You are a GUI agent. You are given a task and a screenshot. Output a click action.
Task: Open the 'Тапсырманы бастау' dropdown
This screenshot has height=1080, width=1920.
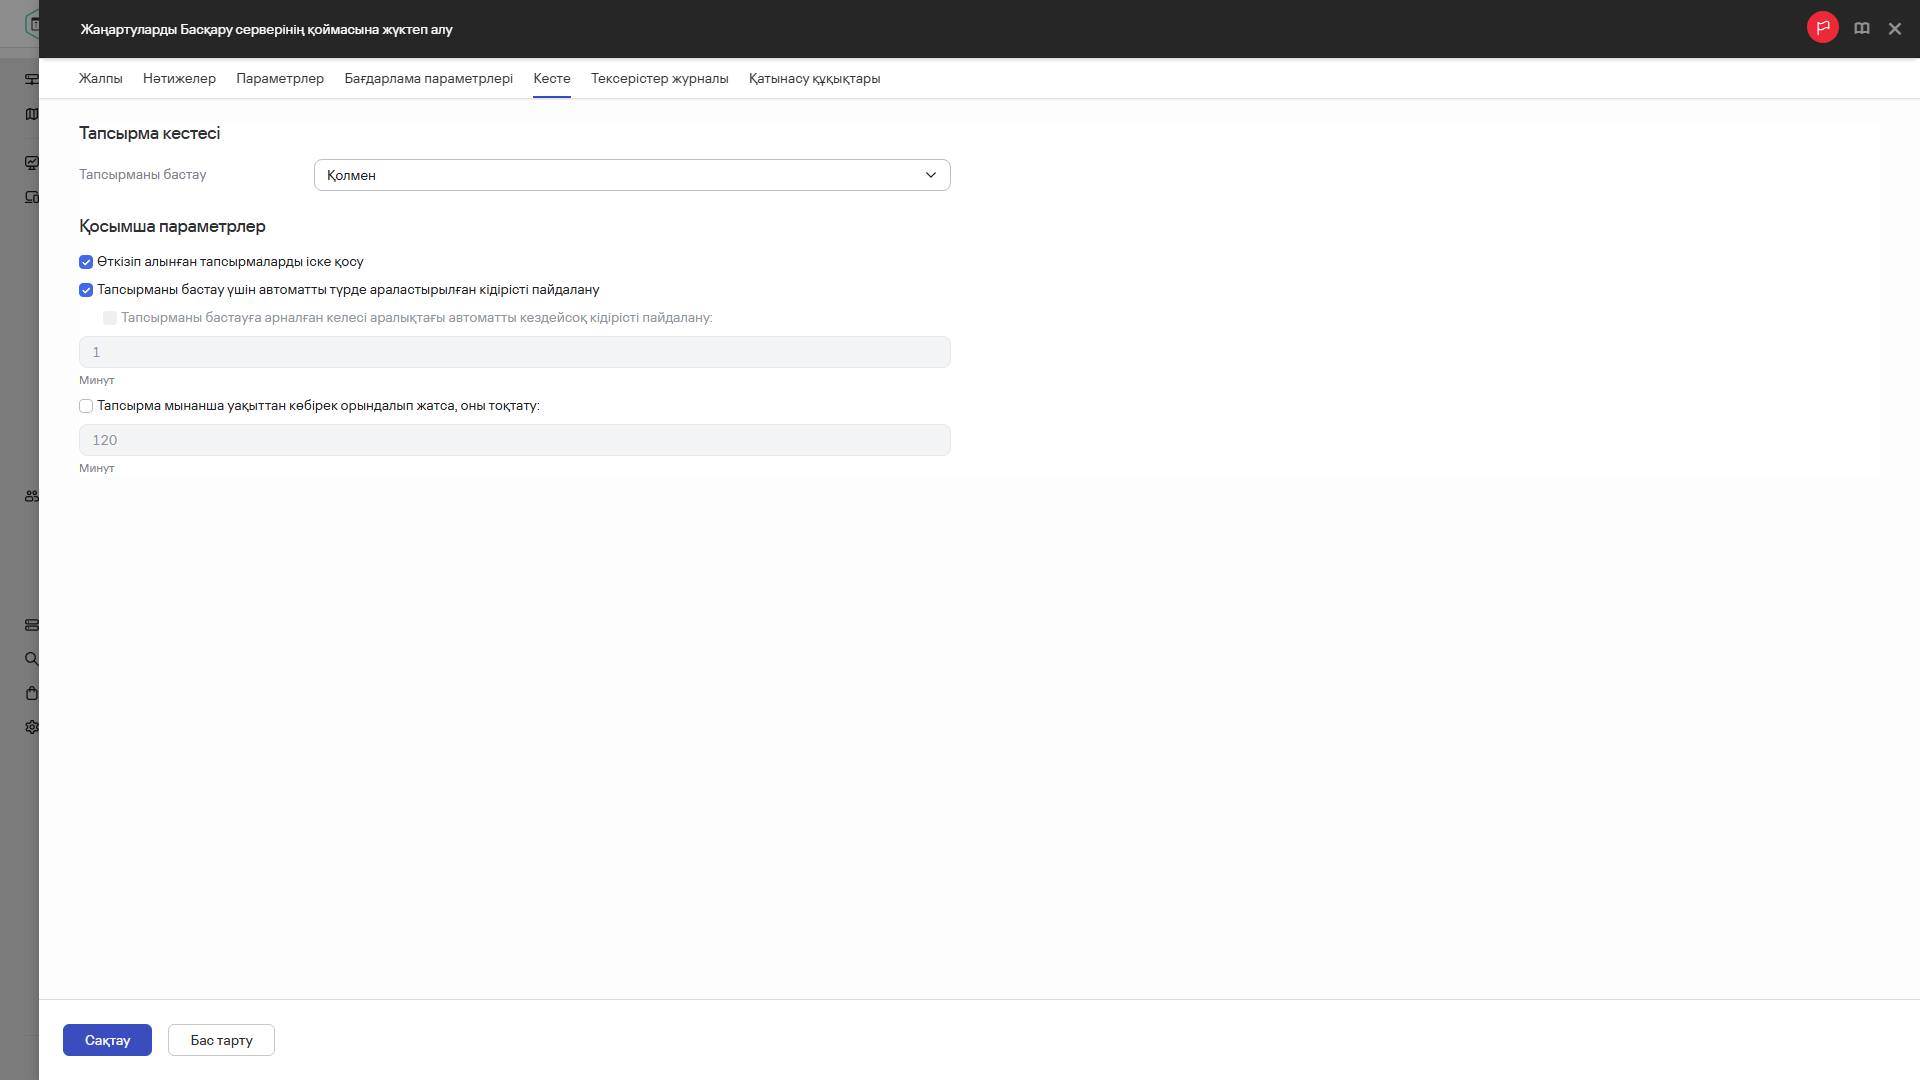(x=631, y=175)
